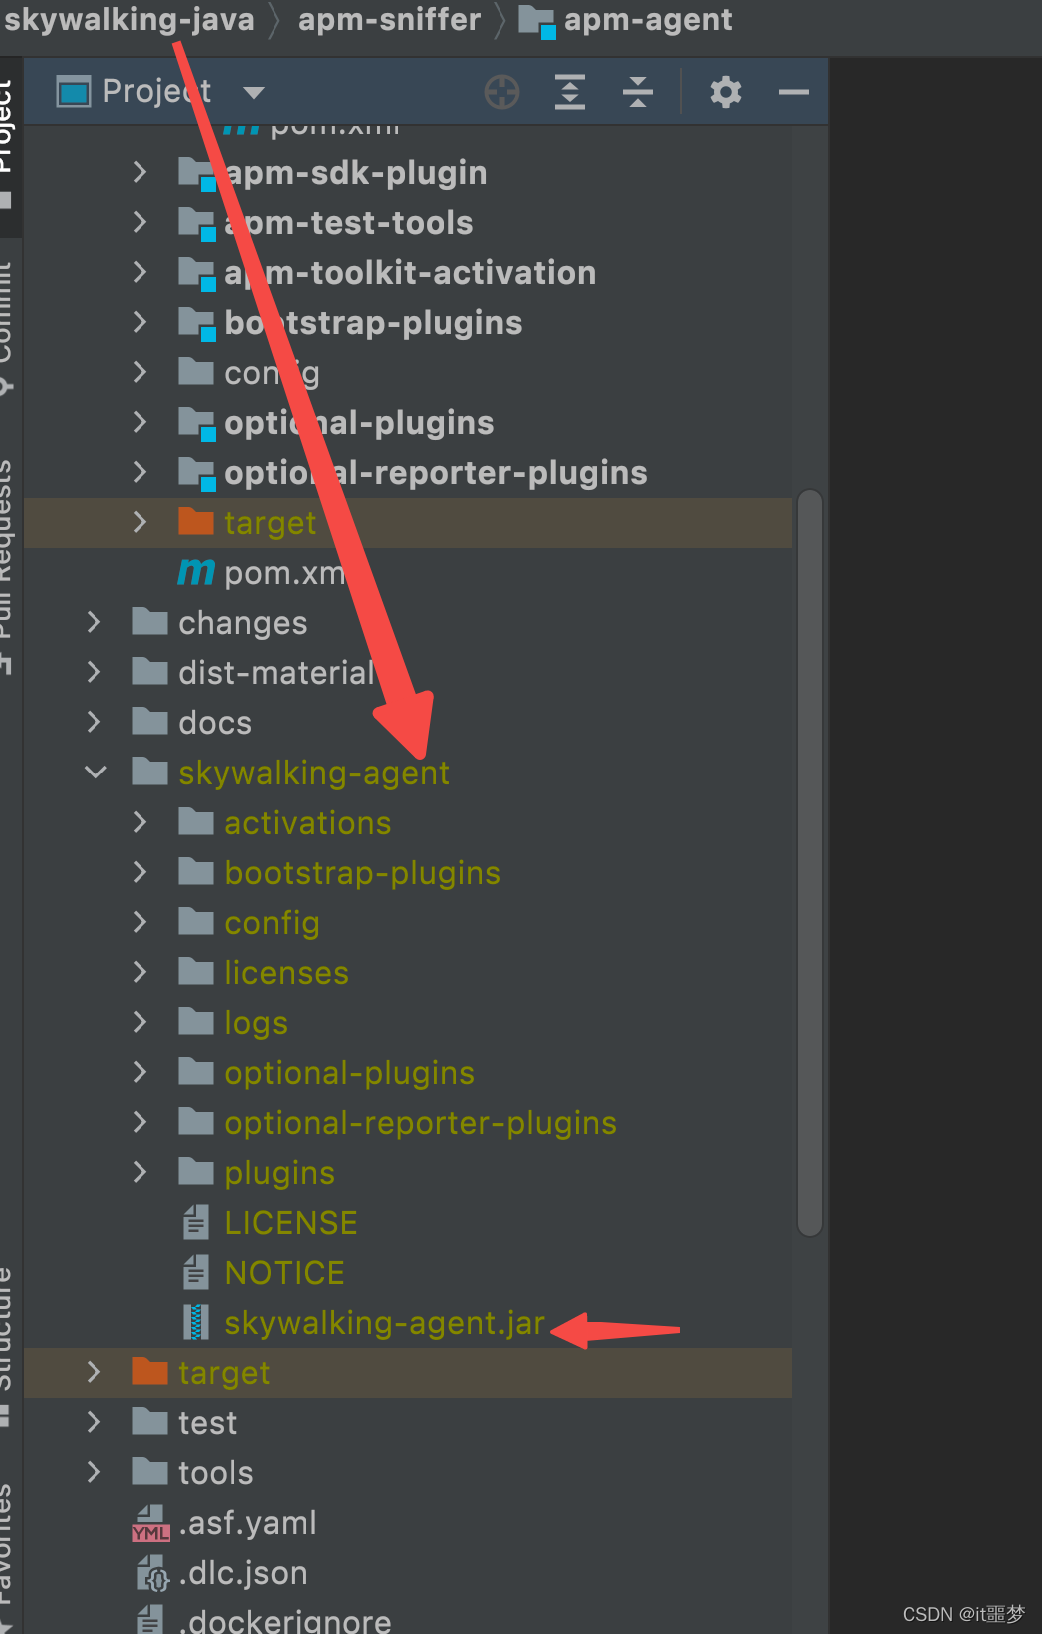The image size is (1042, 1634).
Task: Select the optional-plugins folder under skywalking-agent
Action: coord(349,1073)
